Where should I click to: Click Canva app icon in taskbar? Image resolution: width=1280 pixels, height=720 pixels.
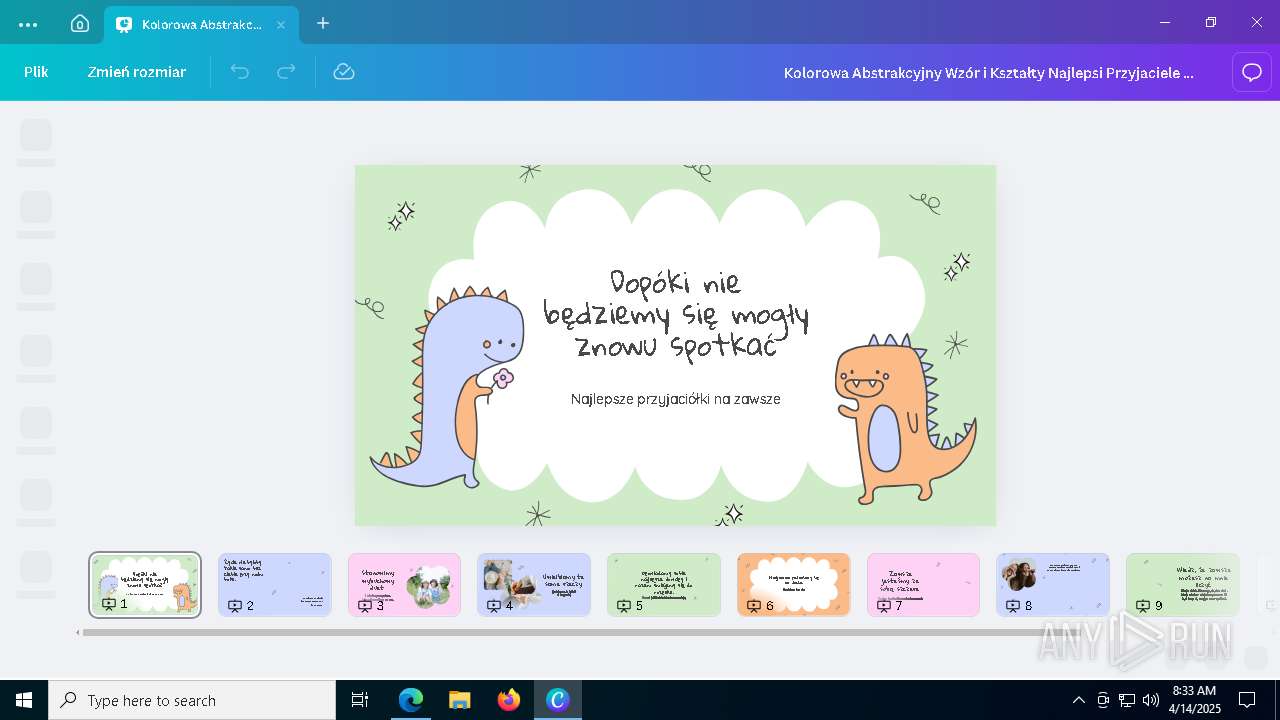tap(558, 700)
